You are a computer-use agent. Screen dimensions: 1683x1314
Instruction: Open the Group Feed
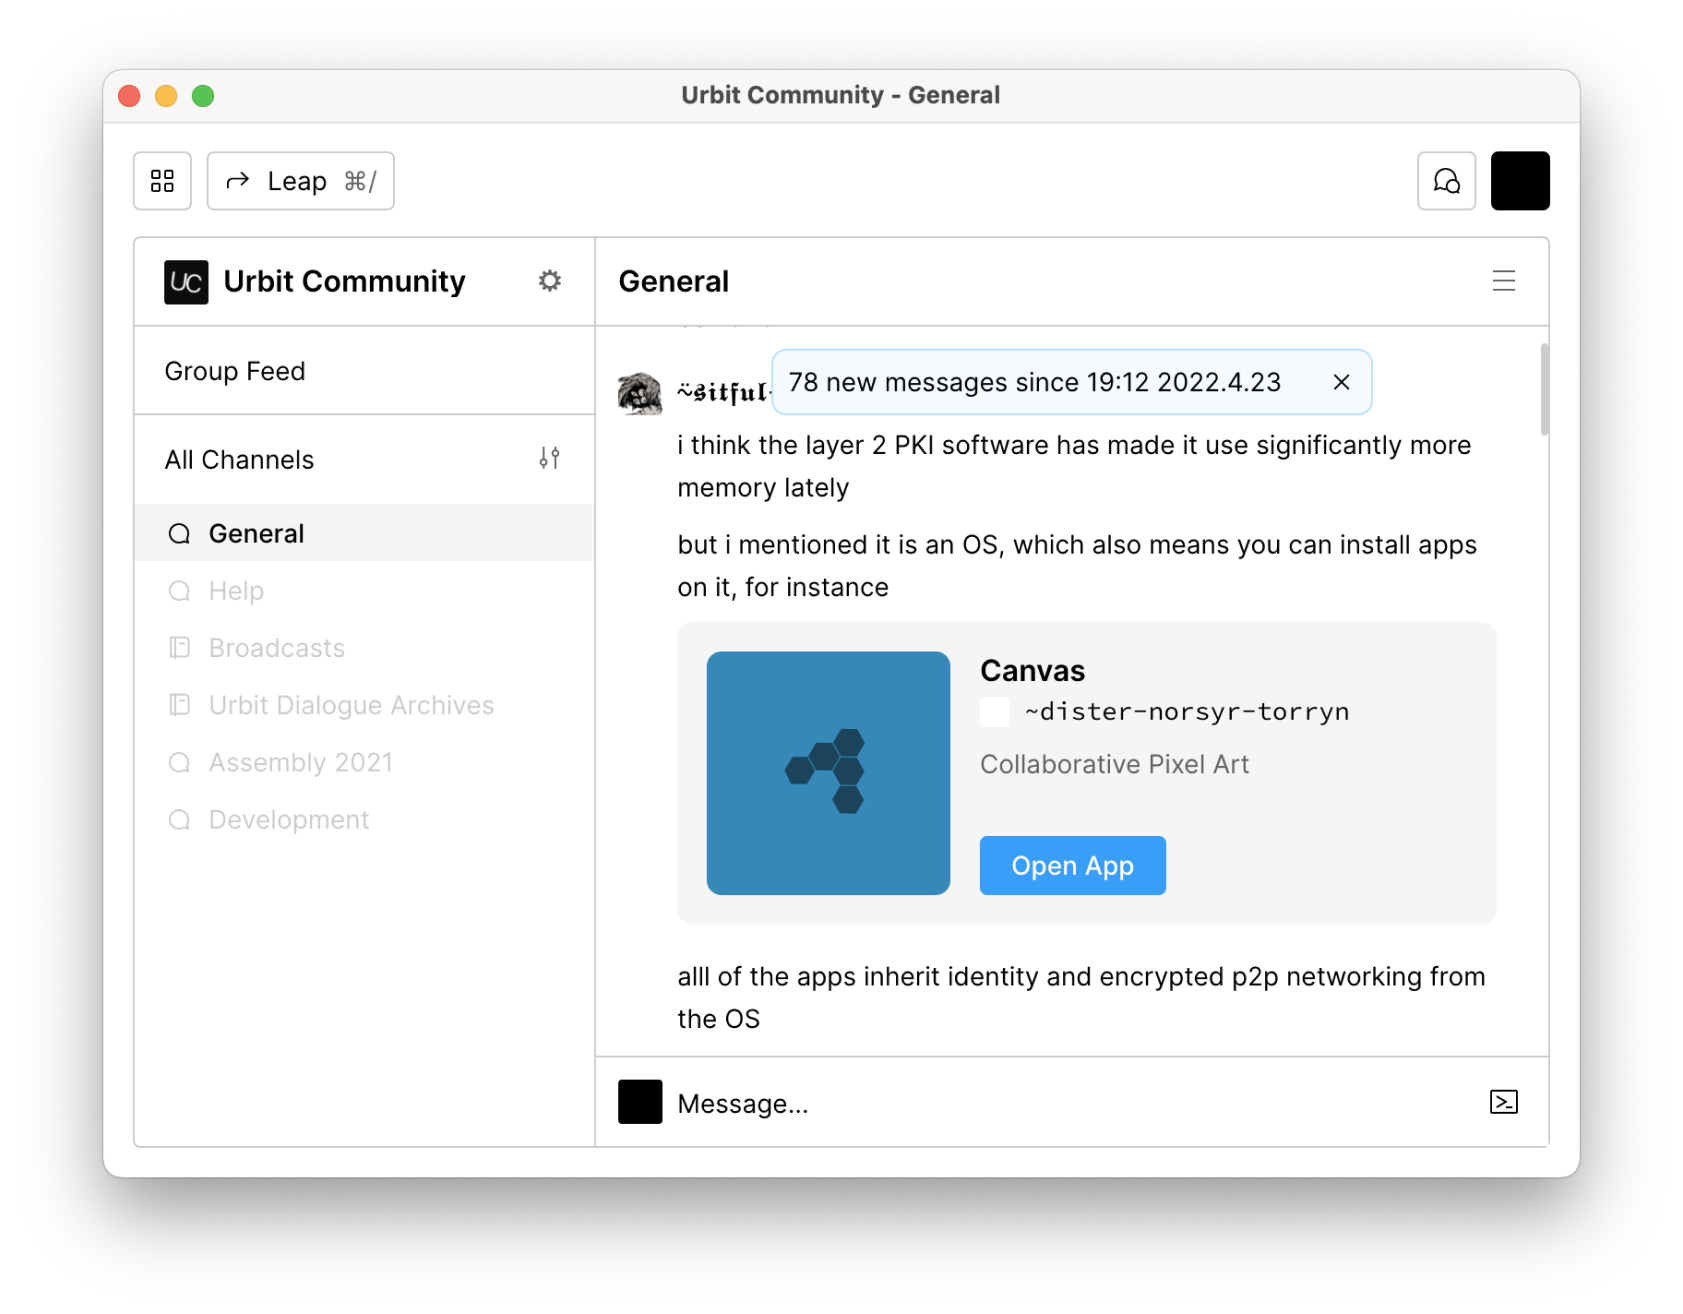click(364, 371)
